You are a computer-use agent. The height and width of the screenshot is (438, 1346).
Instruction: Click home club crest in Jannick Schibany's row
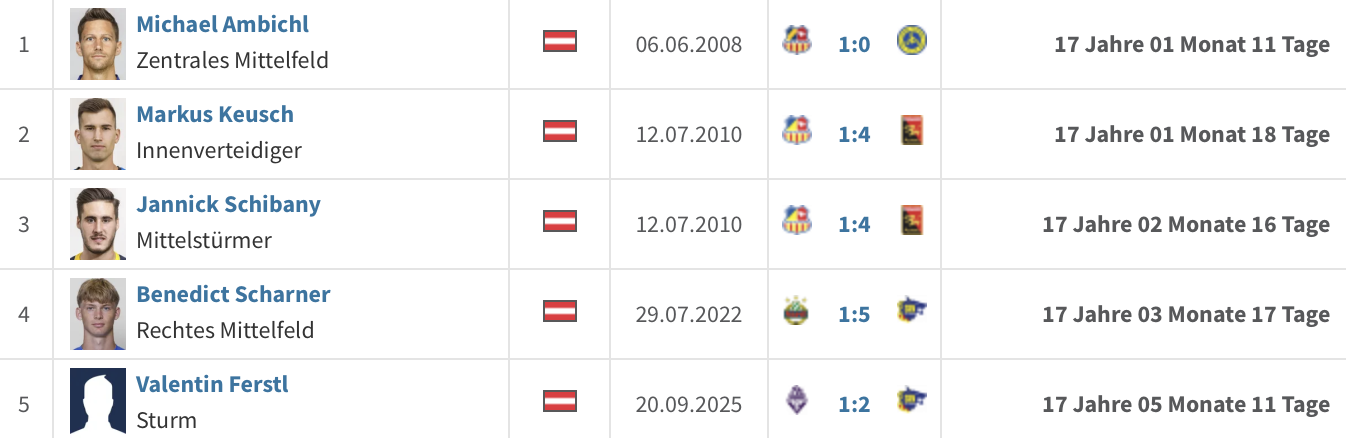(797, 221)
